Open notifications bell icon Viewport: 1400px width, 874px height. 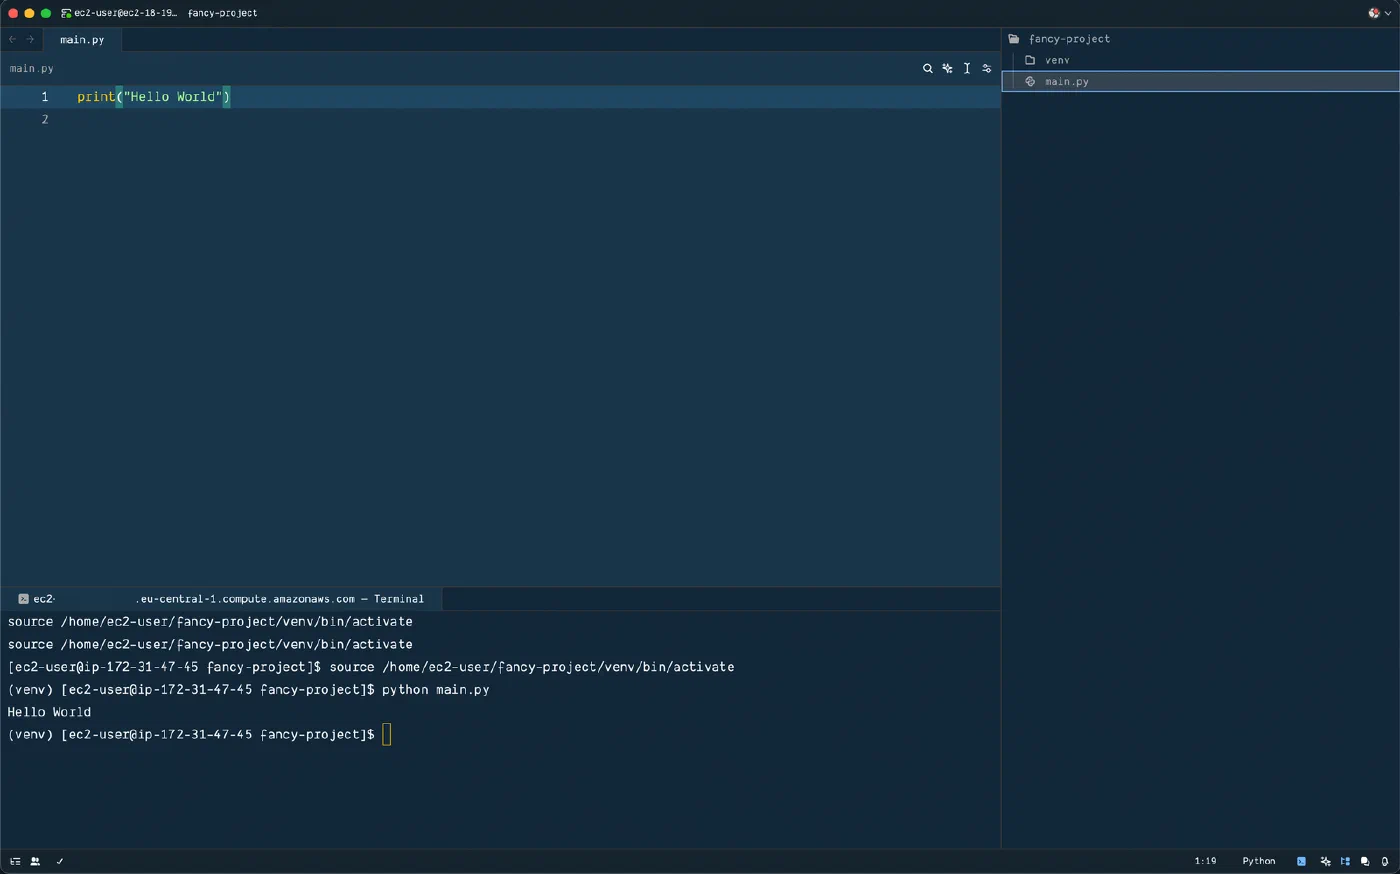(1385, 861)
